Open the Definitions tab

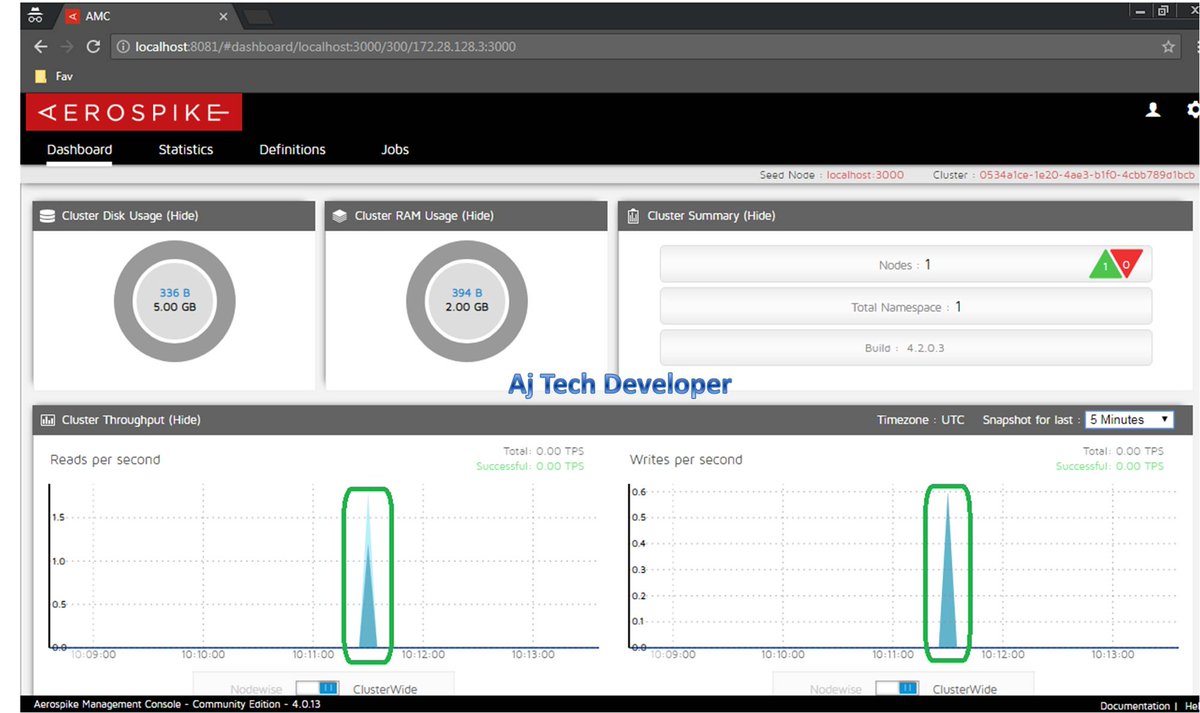(x=292, y=149)
